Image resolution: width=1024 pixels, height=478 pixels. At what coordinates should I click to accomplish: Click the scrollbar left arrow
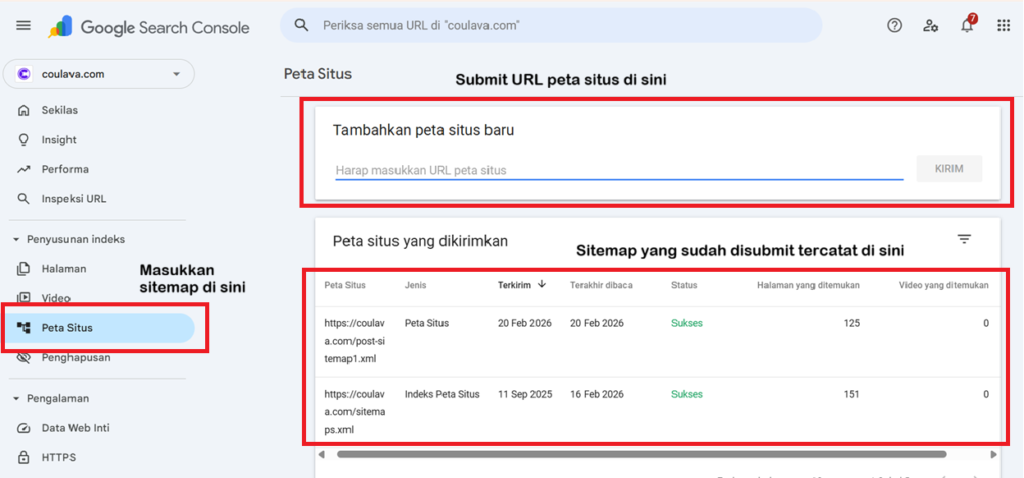point(321,454)
